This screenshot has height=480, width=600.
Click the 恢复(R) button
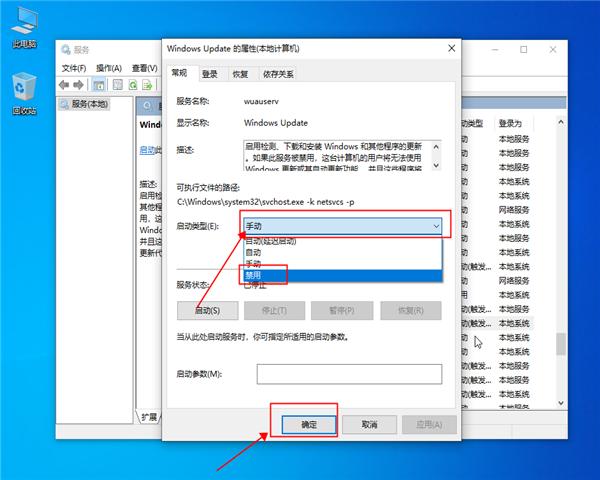click(x=411, y=310)
